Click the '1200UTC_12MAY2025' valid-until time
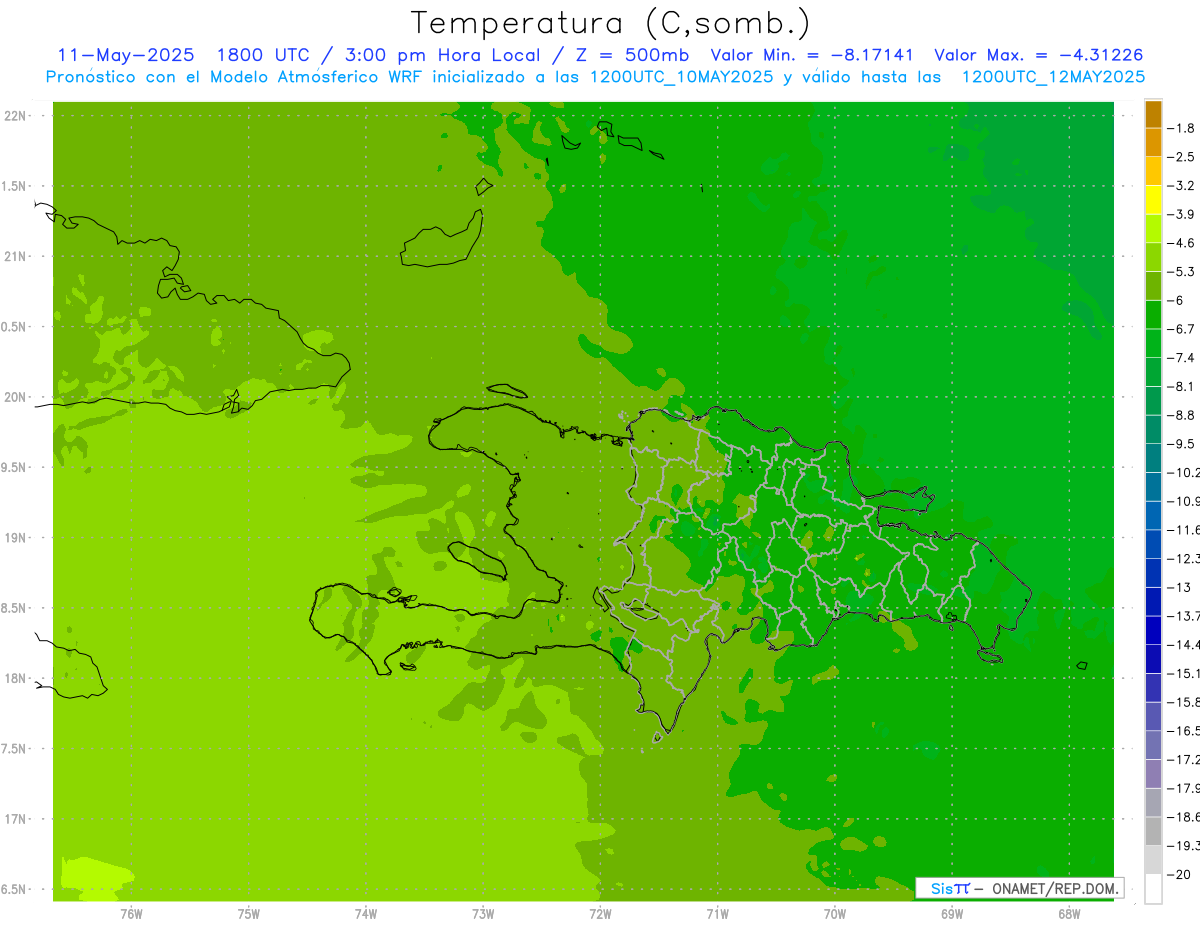Image resolution: width=1200 pixels, height=927 pixels. (x=1053, y=77)
